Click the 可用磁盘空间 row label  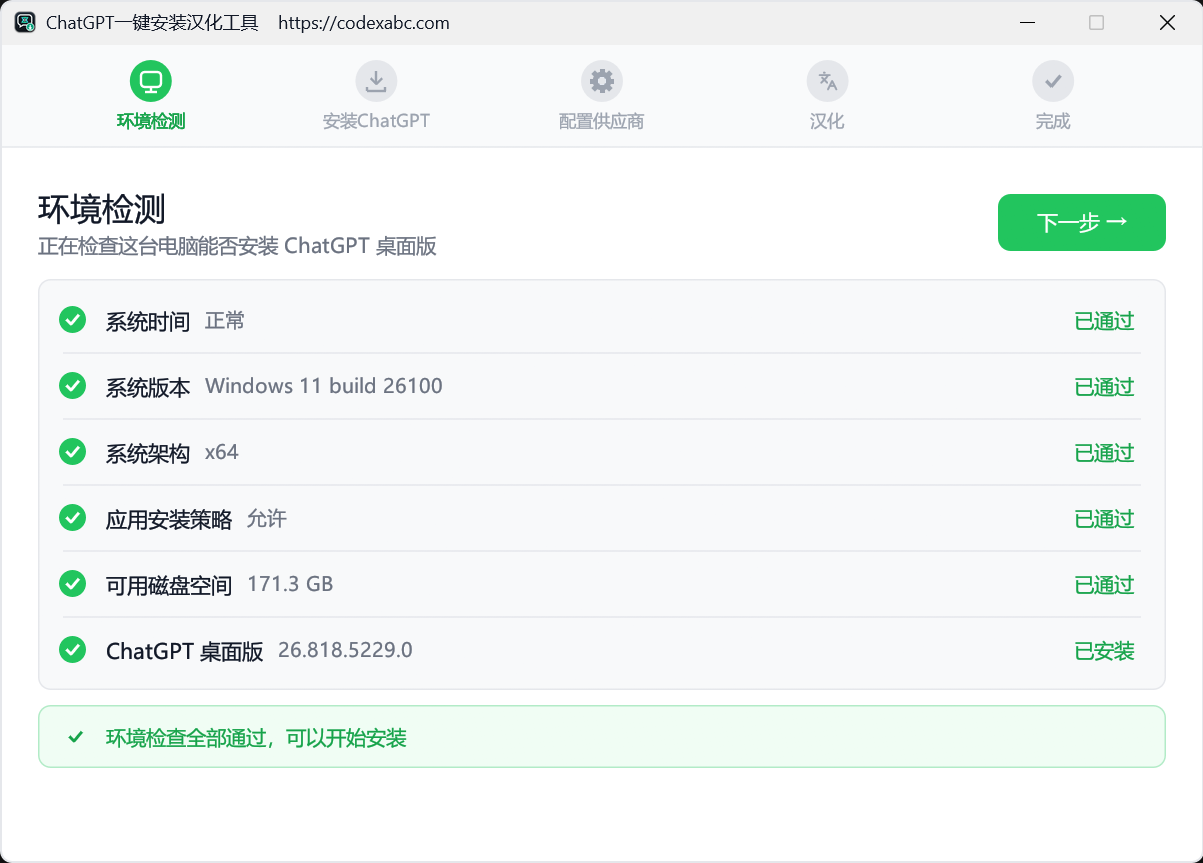click(169, 585)
